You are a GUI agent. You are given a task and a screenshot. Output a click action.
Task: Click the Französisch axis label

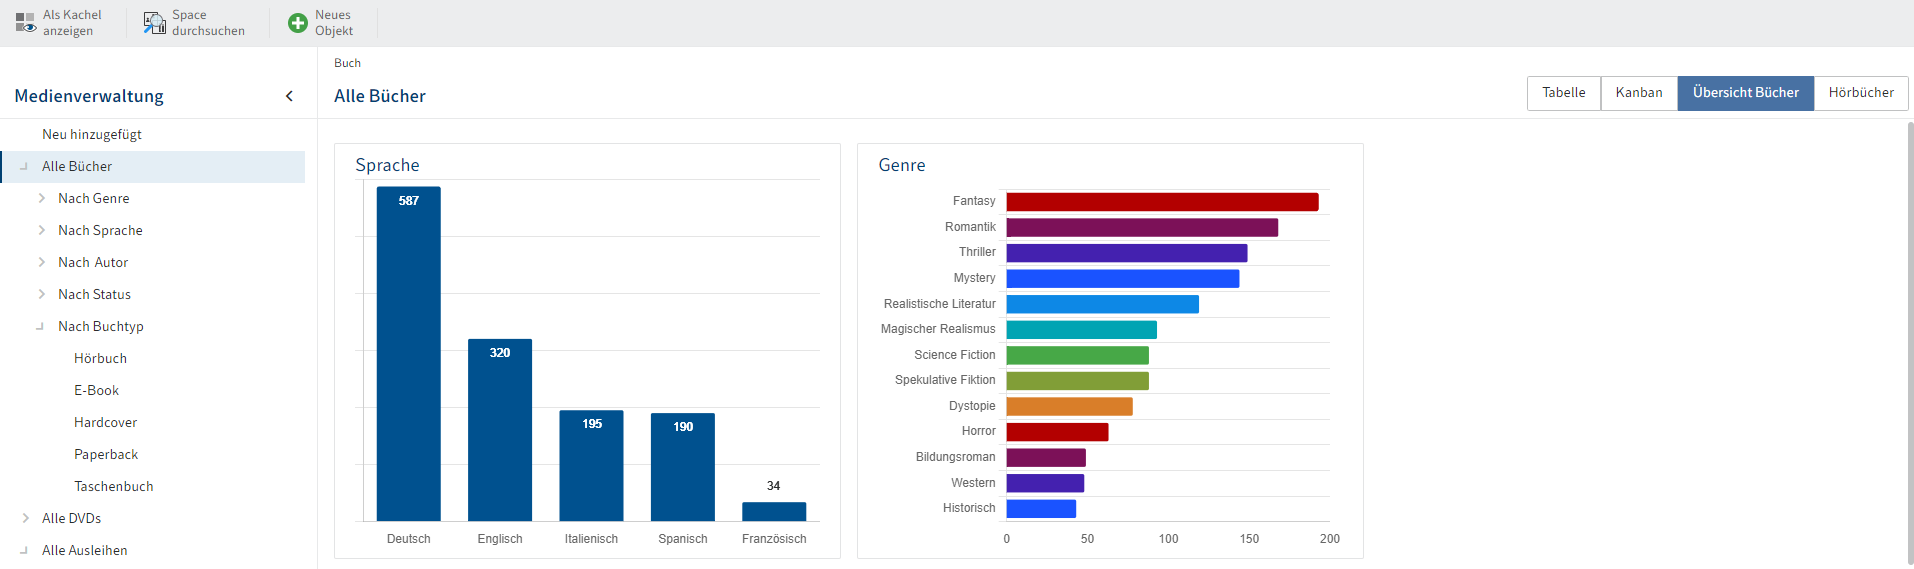click(774, 539)
